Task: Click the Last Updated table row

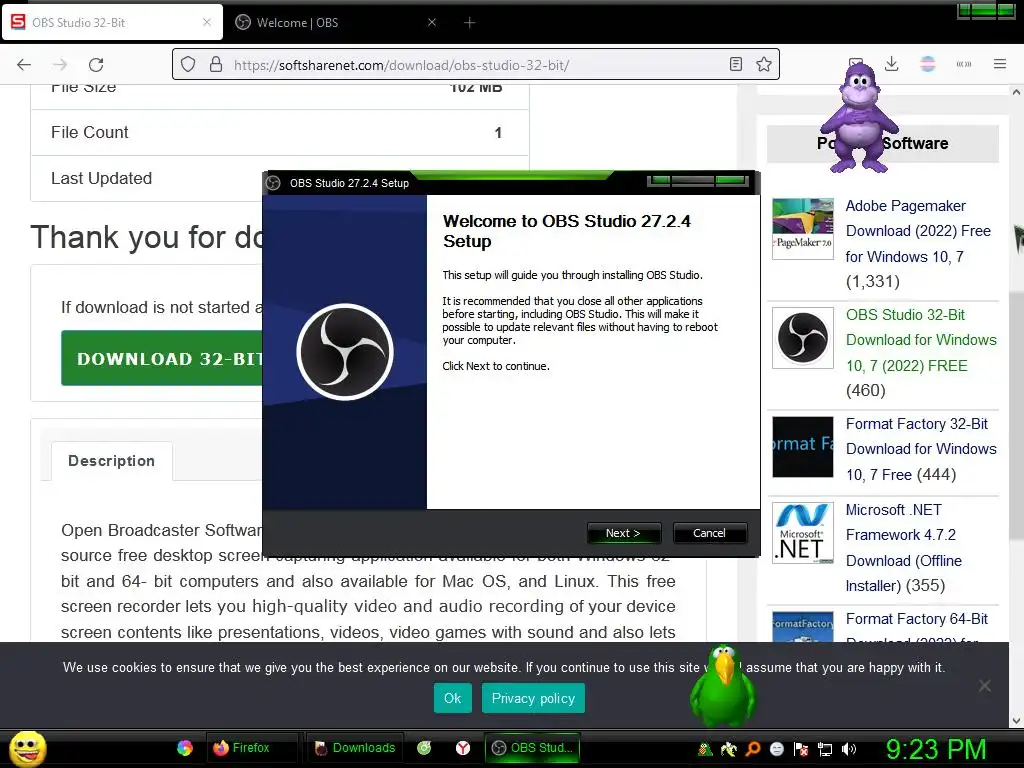Action: tap(147, 178)
